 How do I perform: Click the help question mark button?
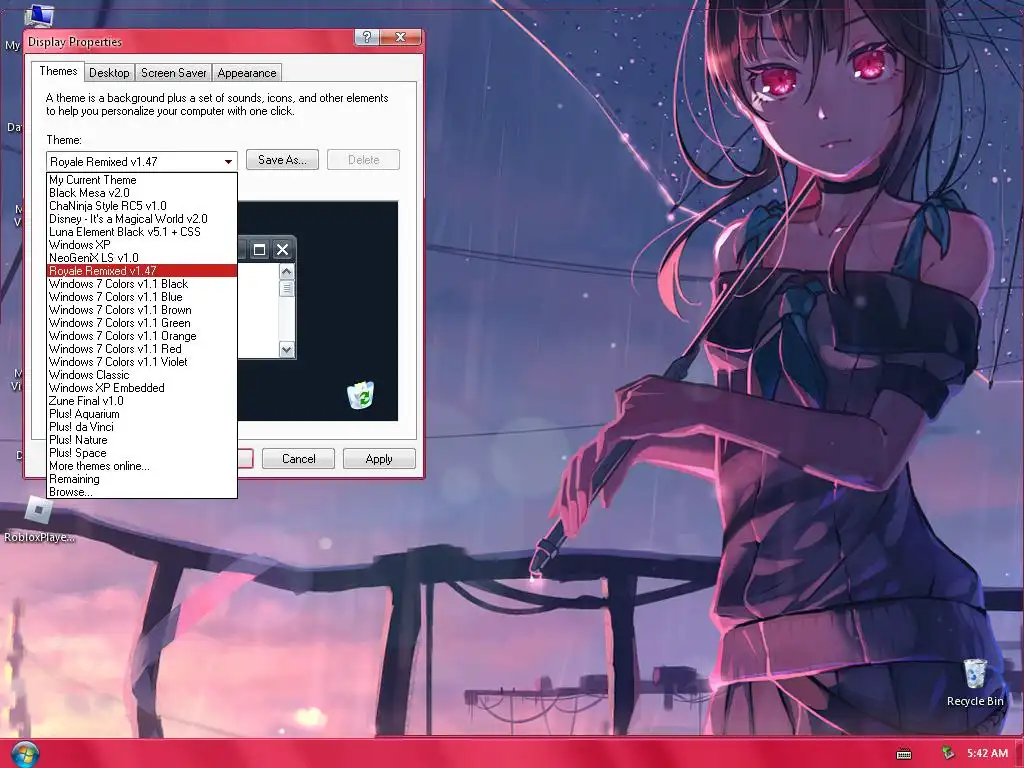(x=367, y=37)
